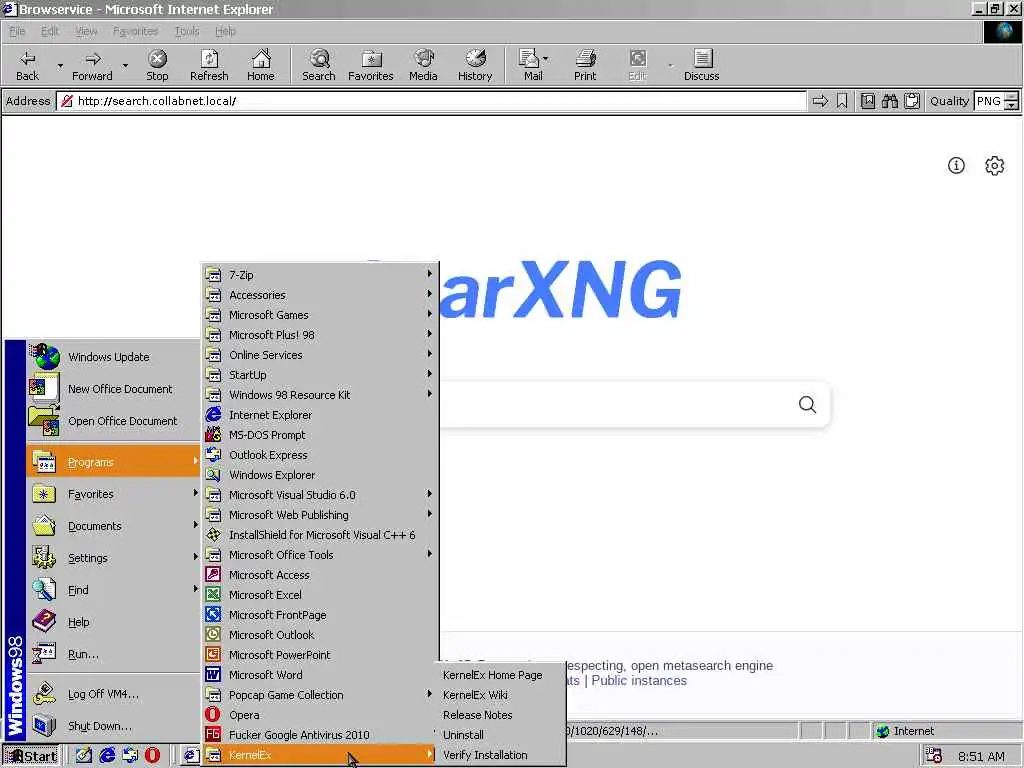Screen dimensions: 1024x768
Task: Launch Opera from Programs menu
Action: pyautogui.click(x=320, y=715)
